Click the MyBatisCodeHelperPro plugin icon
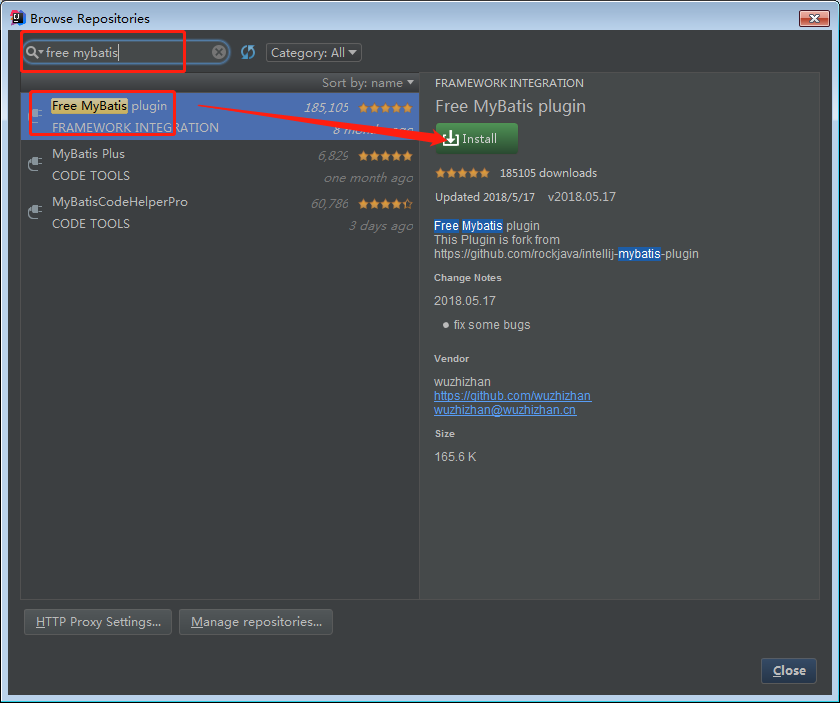Viewport: 840px width, 703px height. coord(35,212)
